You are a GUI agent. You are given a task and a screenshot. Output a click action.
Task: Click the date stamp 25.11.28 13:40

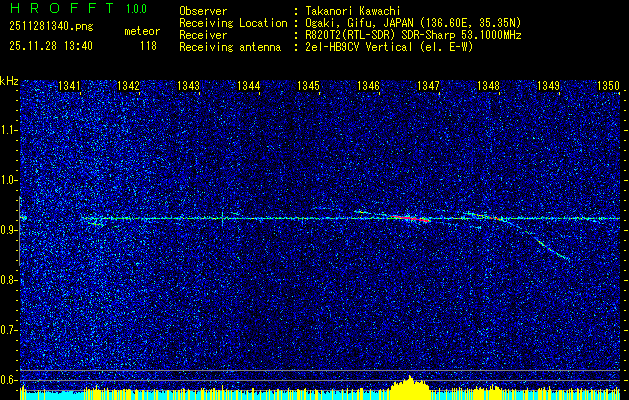[51, 46]
